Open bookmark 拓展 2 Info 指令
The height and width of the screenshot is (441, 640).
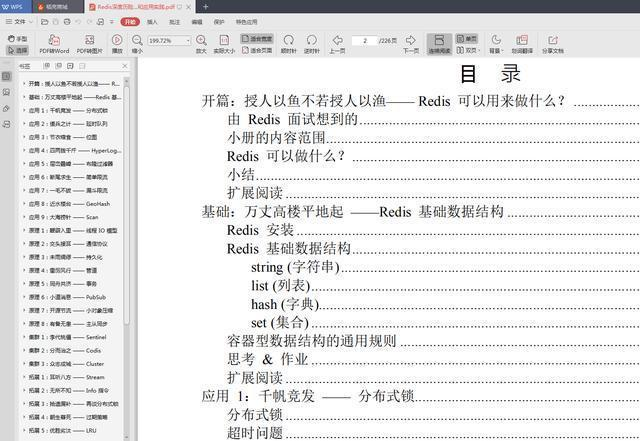[x=69, y=391]
